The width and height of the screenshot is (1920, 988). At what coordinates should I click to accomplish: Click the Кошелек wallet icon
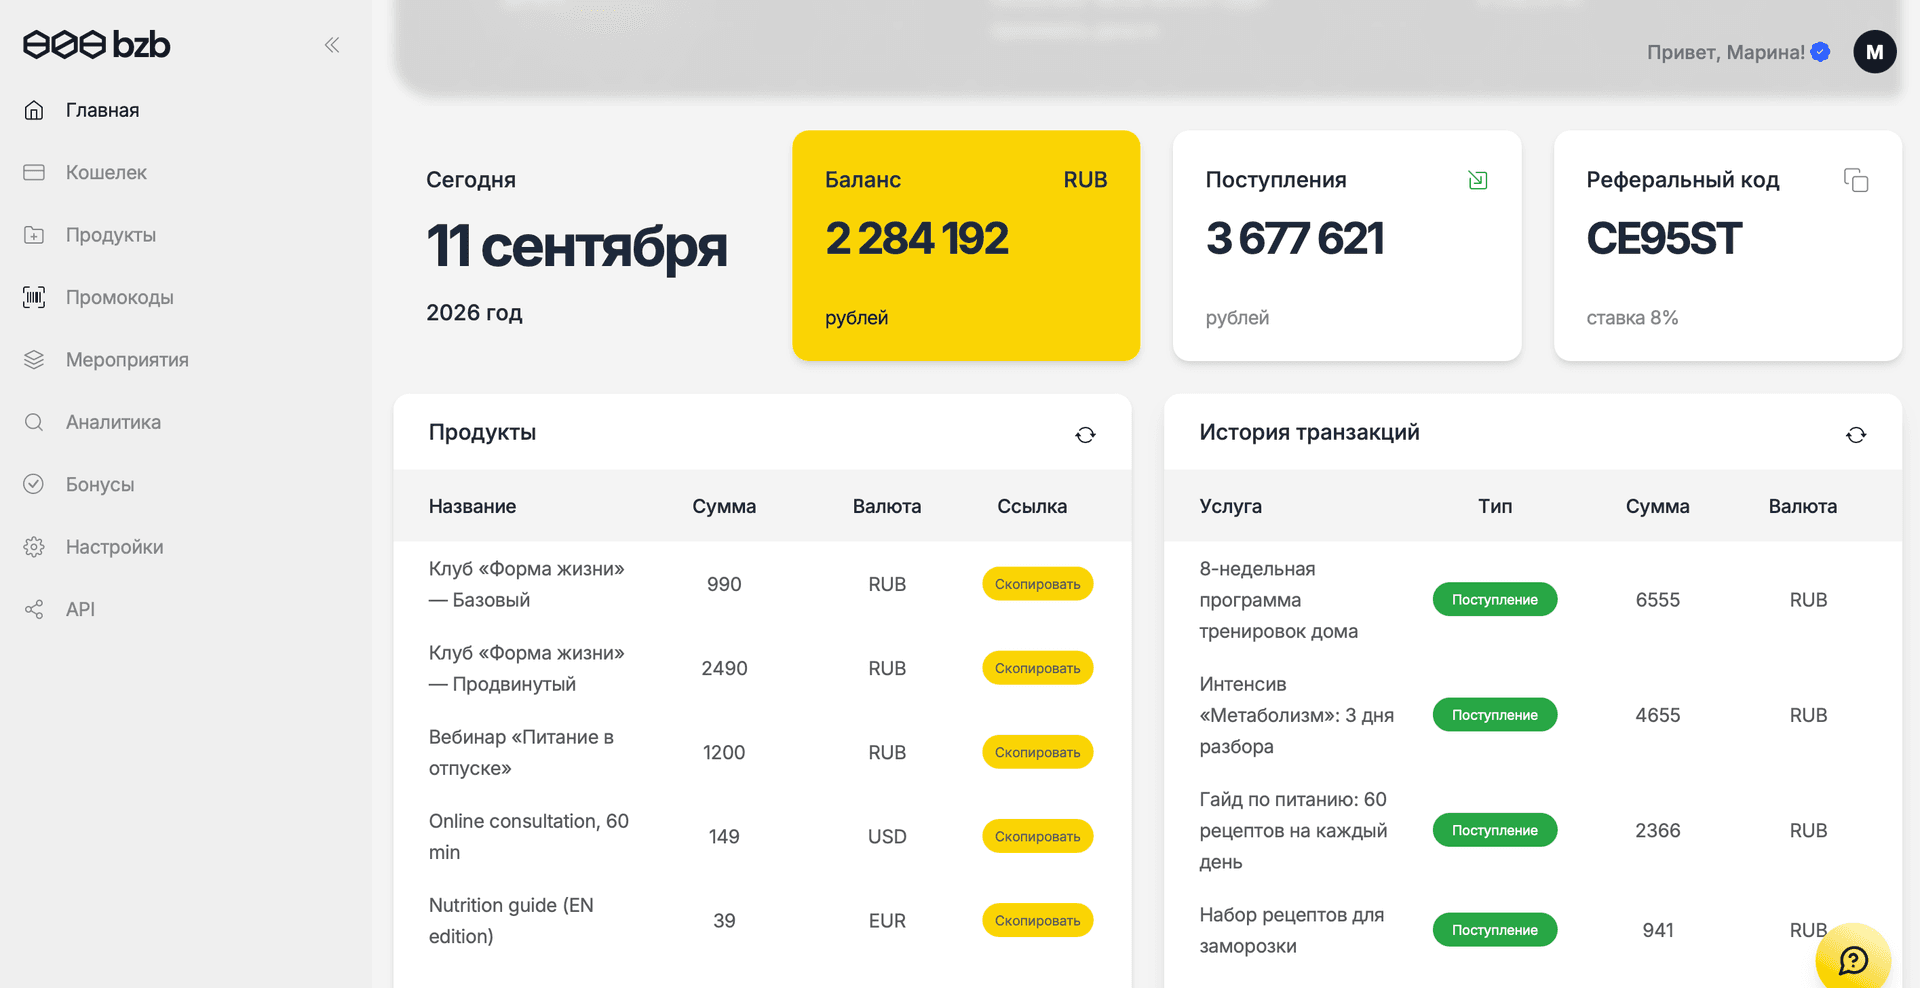[x=34, y=172]
